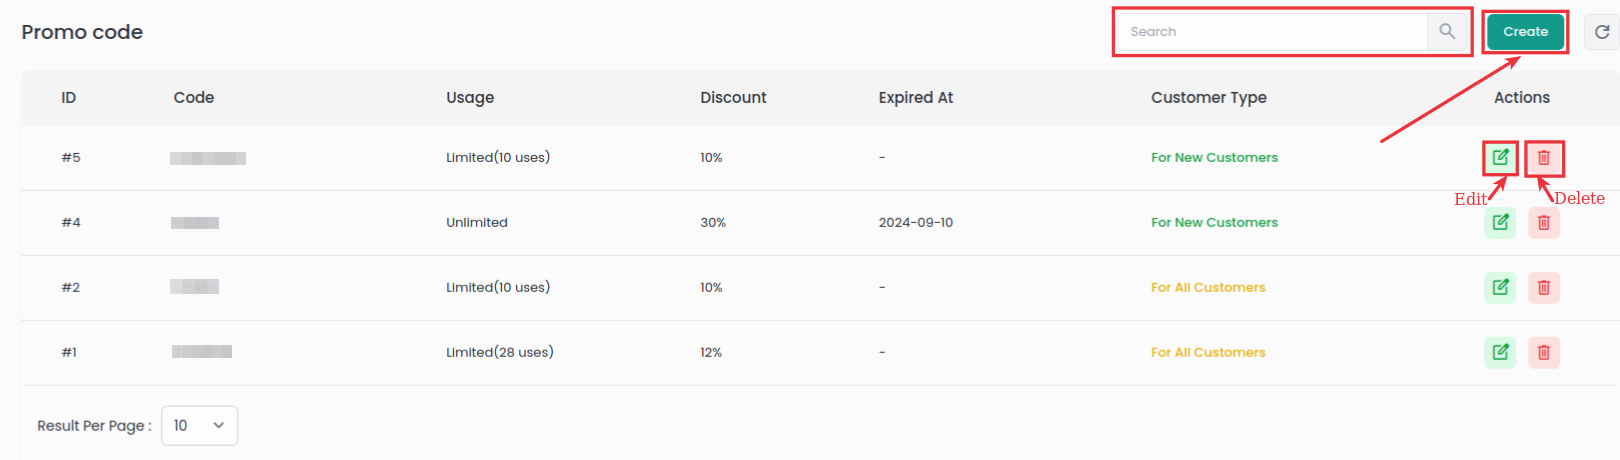Delete promo code #4

[x=1544, y=223]
